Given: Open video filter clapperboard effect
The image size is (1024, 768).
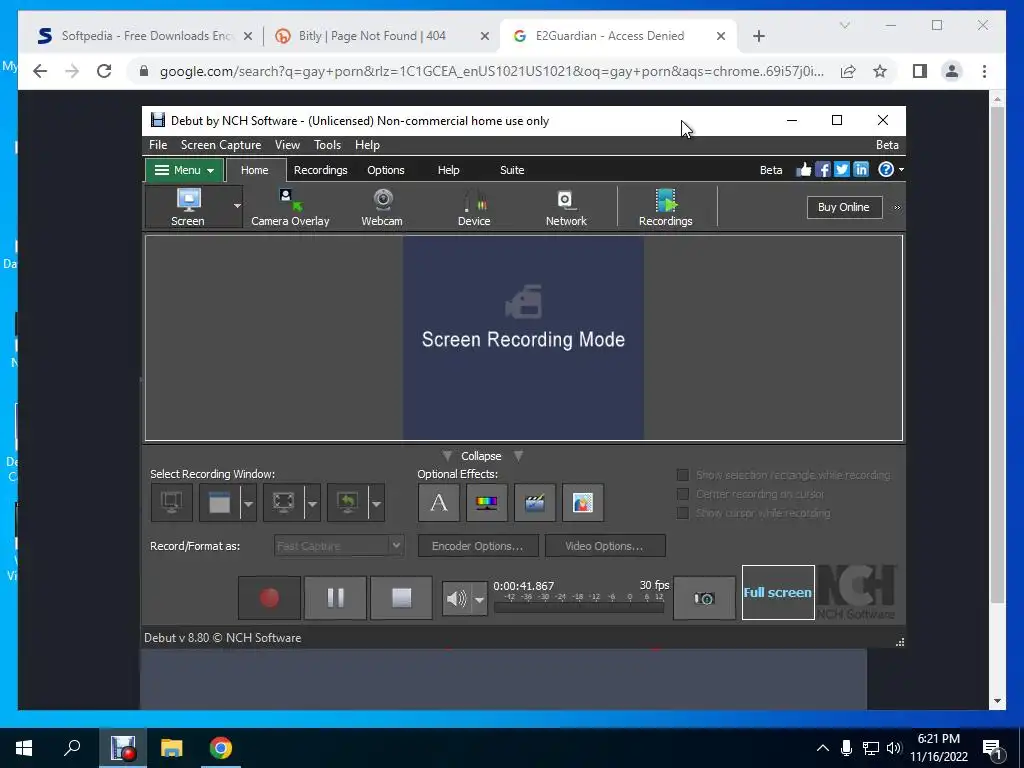Looking at the screenshot, I should tap(535, 502).
